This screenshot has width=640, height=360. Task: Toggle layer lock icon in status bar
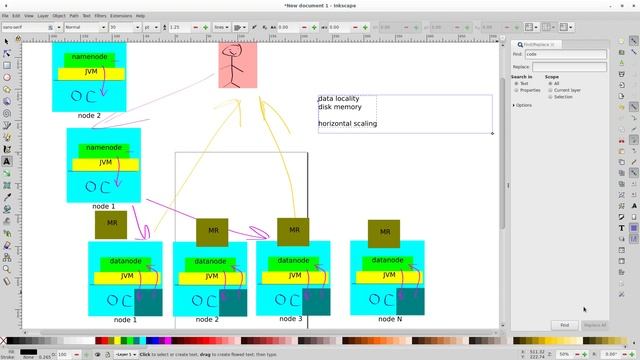point(107,355)
